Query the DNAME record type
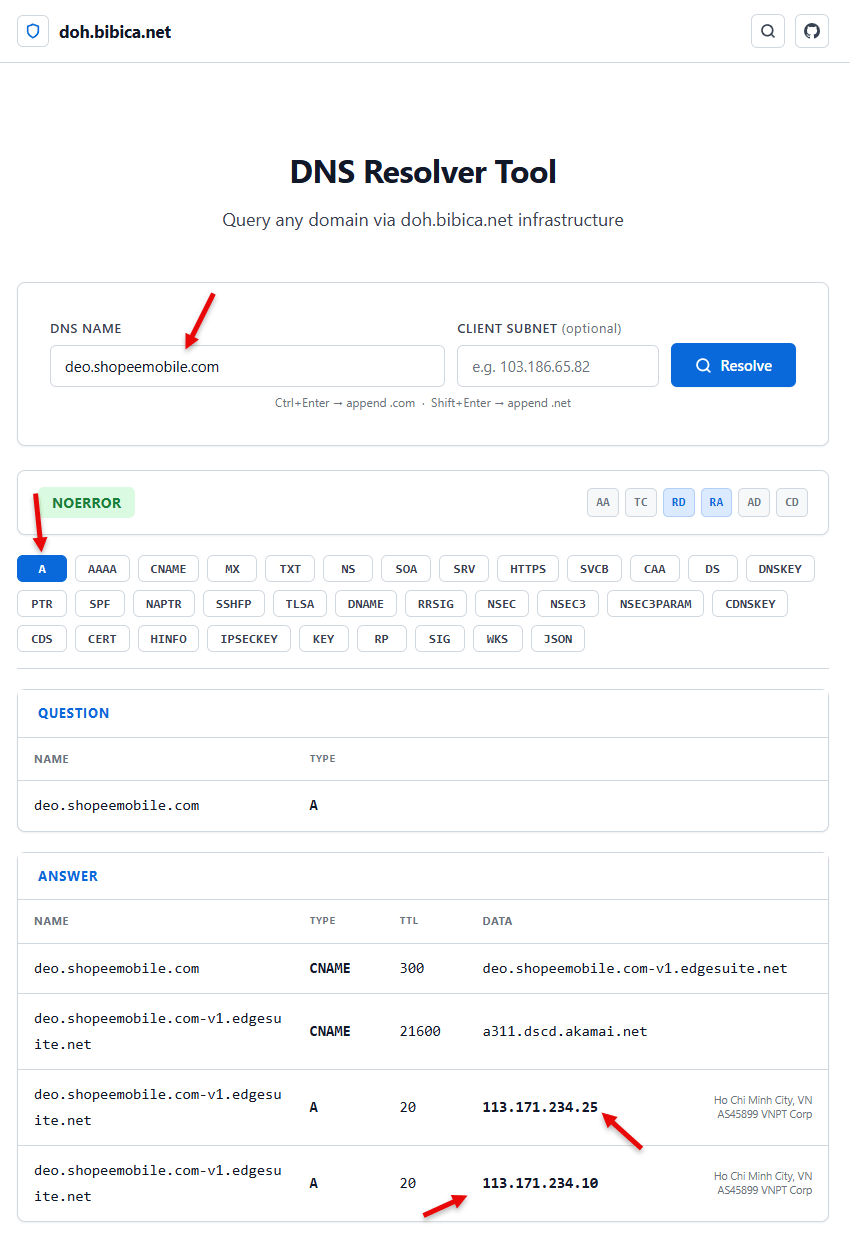The width and height of the screenshot is (850, 1237). (366, 604)
